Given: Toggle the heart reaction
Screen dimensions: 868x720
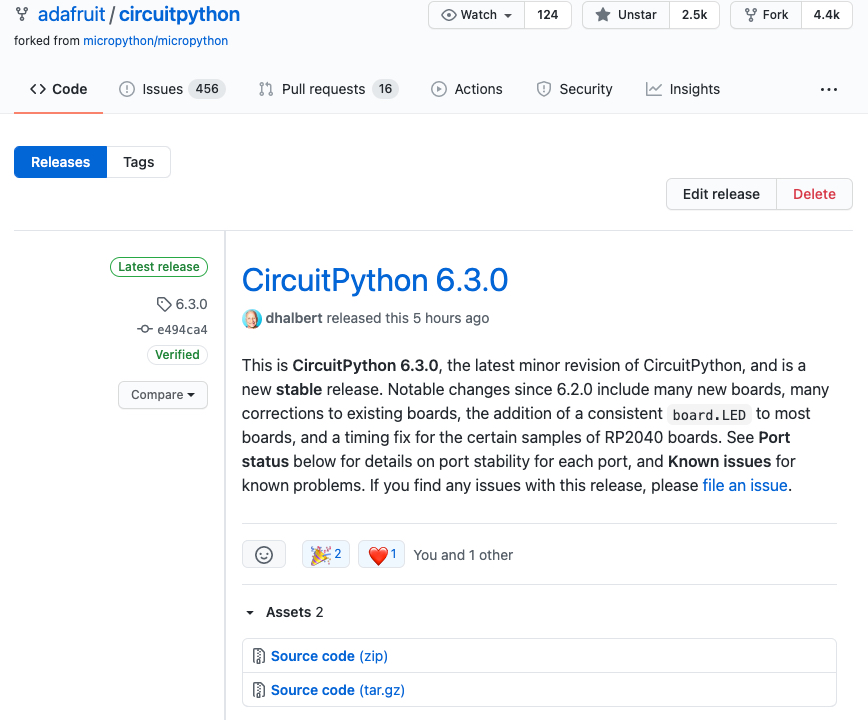Looking at the screenshot, I should pos(381,555).
